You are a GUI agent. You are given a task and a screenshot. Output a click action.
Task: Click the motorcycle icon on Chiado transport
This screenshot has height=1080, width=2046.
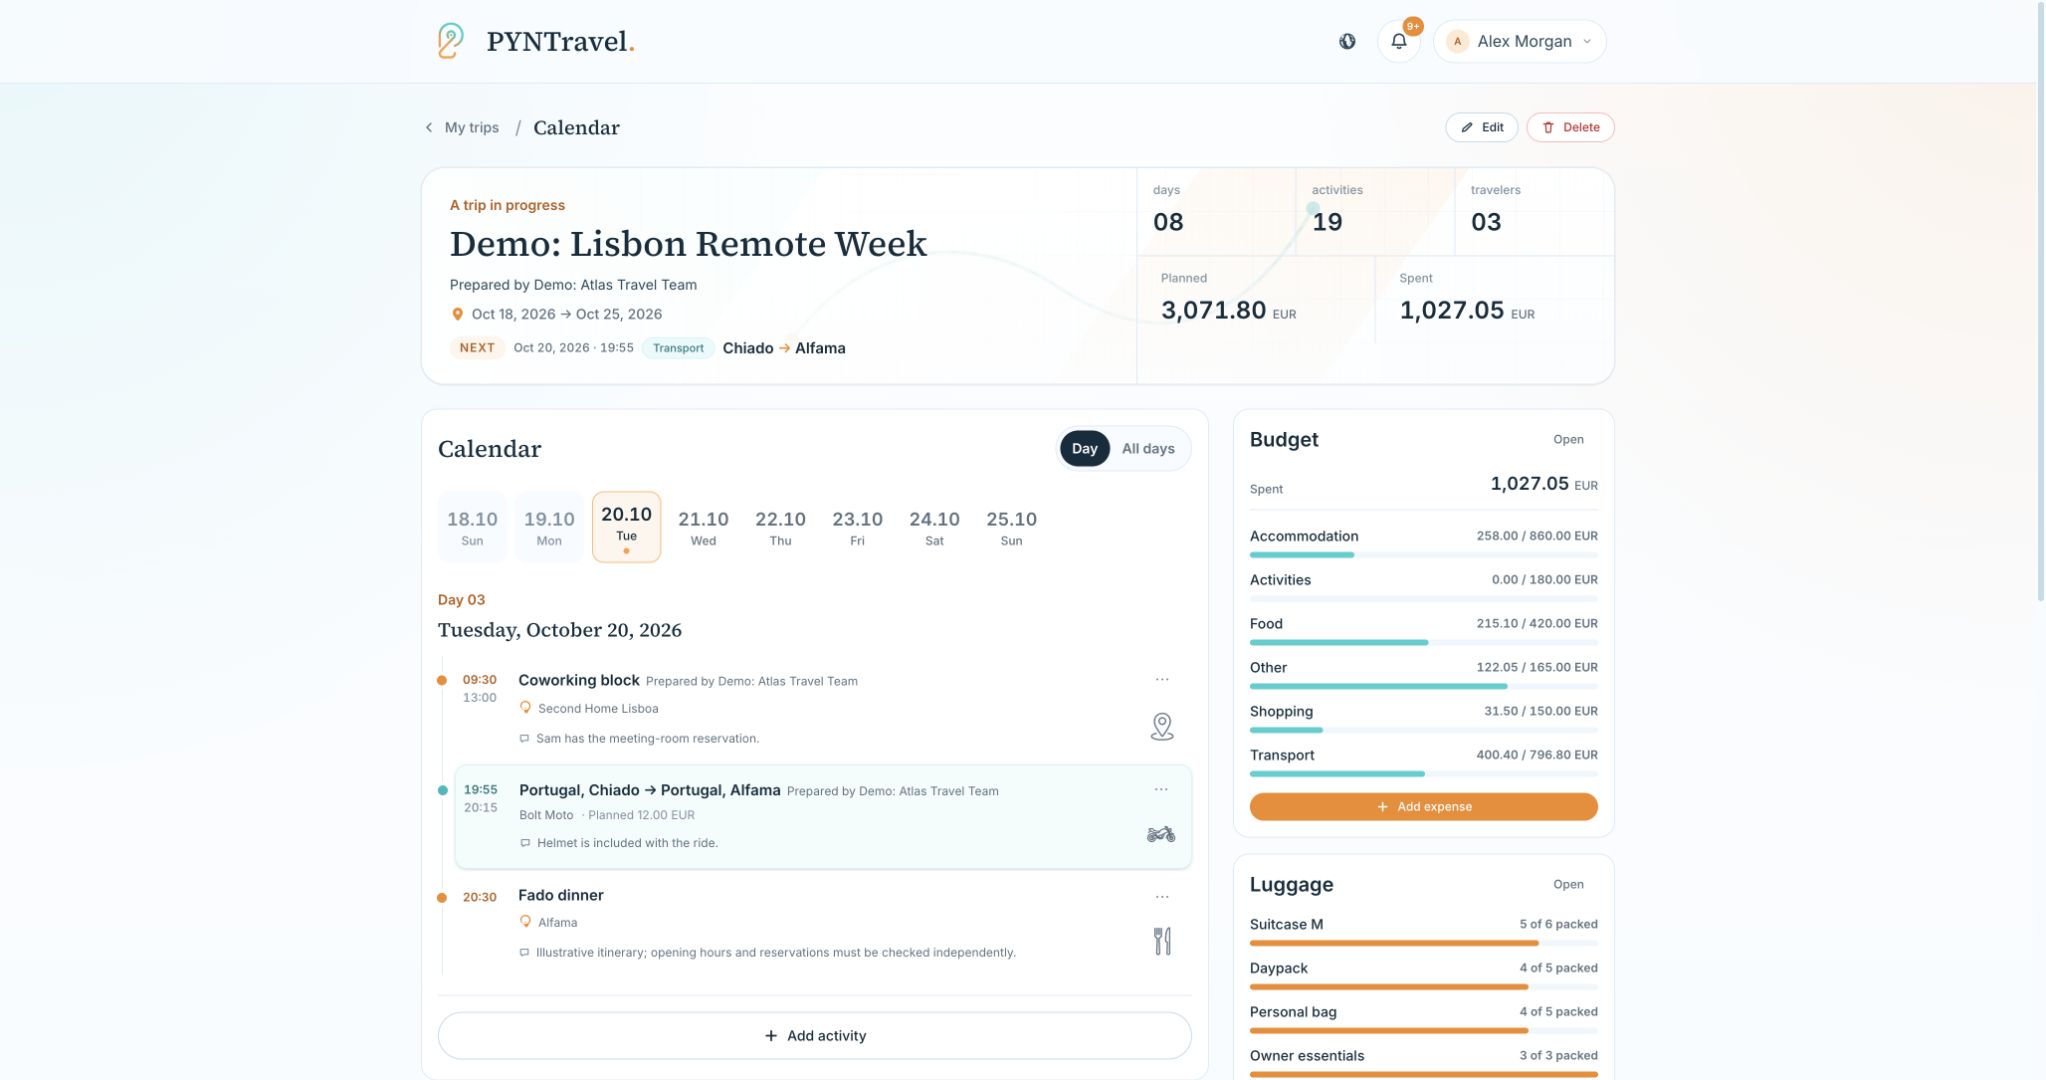point(1161,834)
